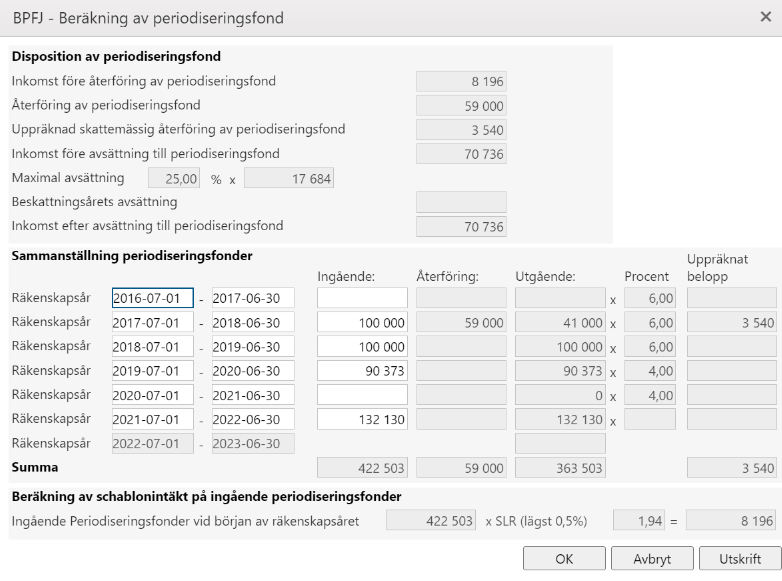Focus the empty Ingående field for 2016-07-01
This screenshot has width=782, height=581.
[x=362, y=298]
